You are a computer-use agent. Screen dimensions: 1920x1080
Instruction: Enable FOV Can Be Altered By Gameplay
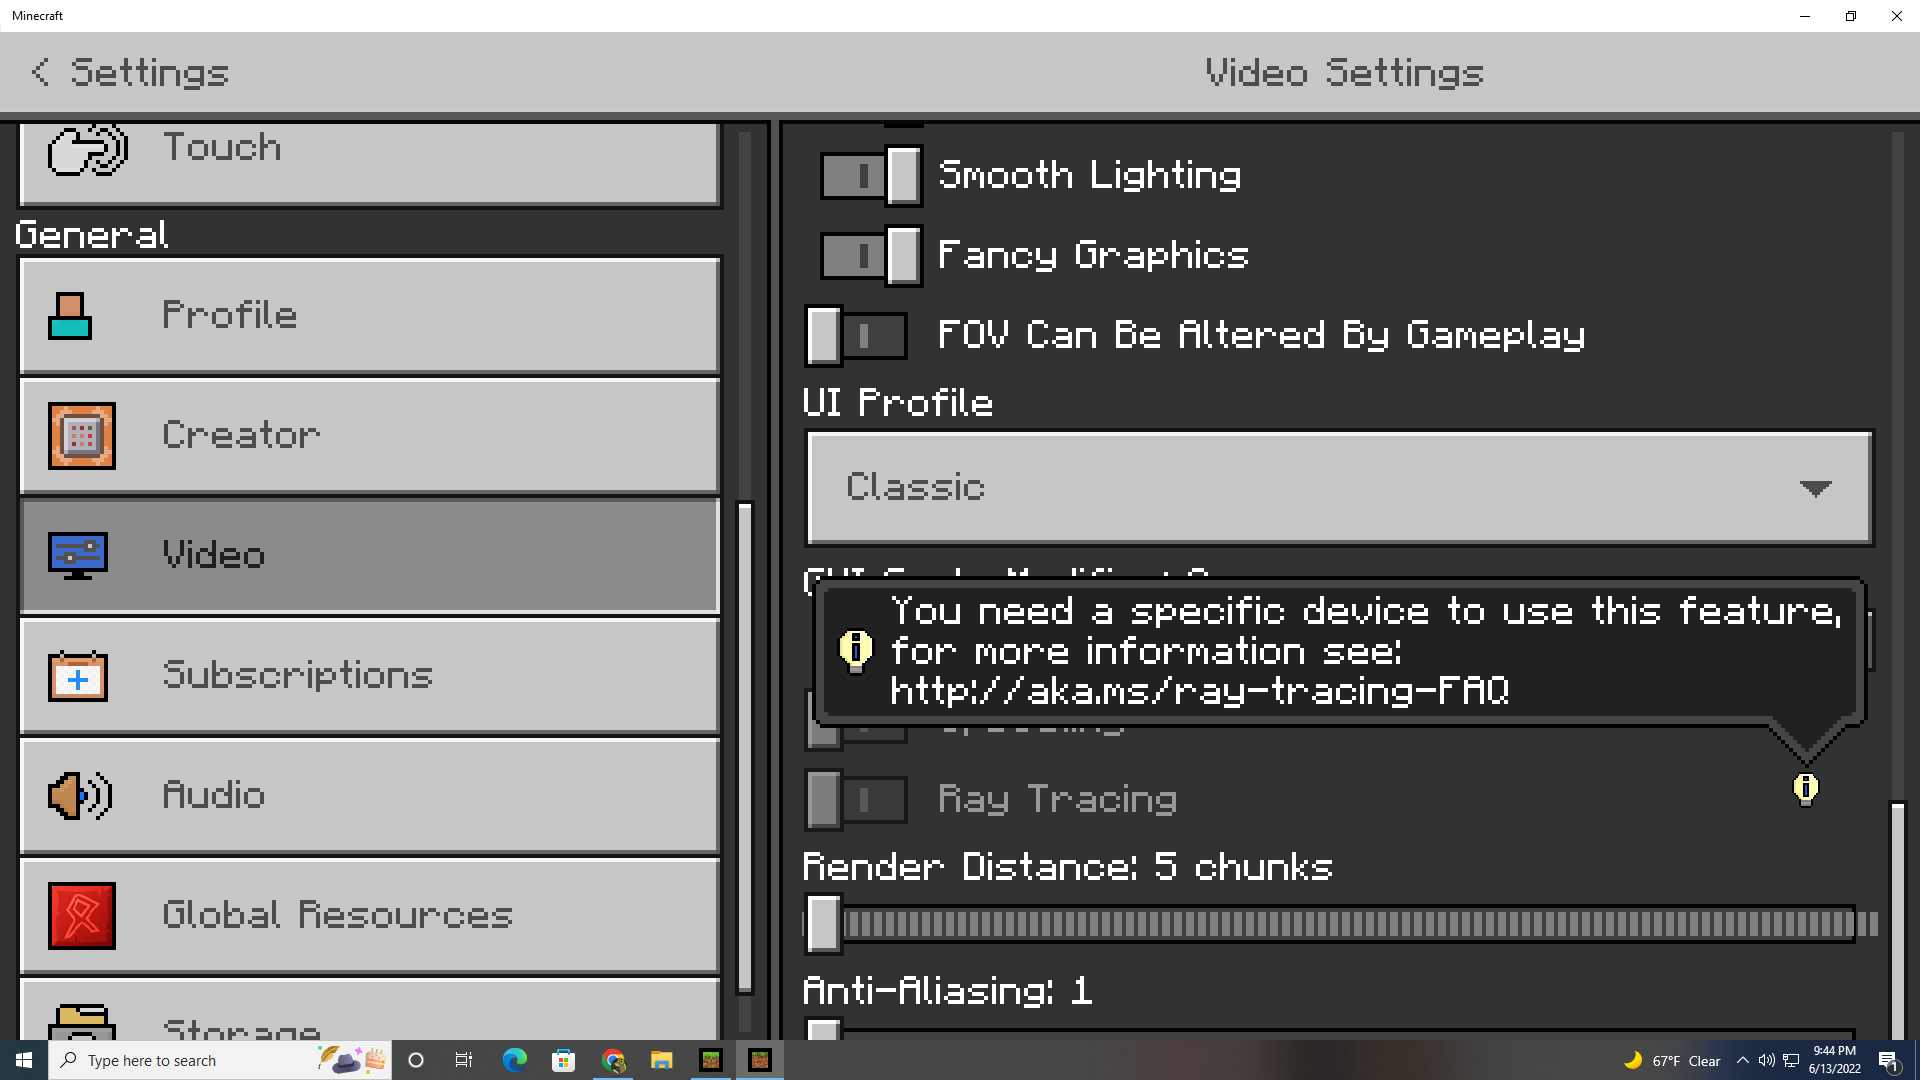coord(857,336)
